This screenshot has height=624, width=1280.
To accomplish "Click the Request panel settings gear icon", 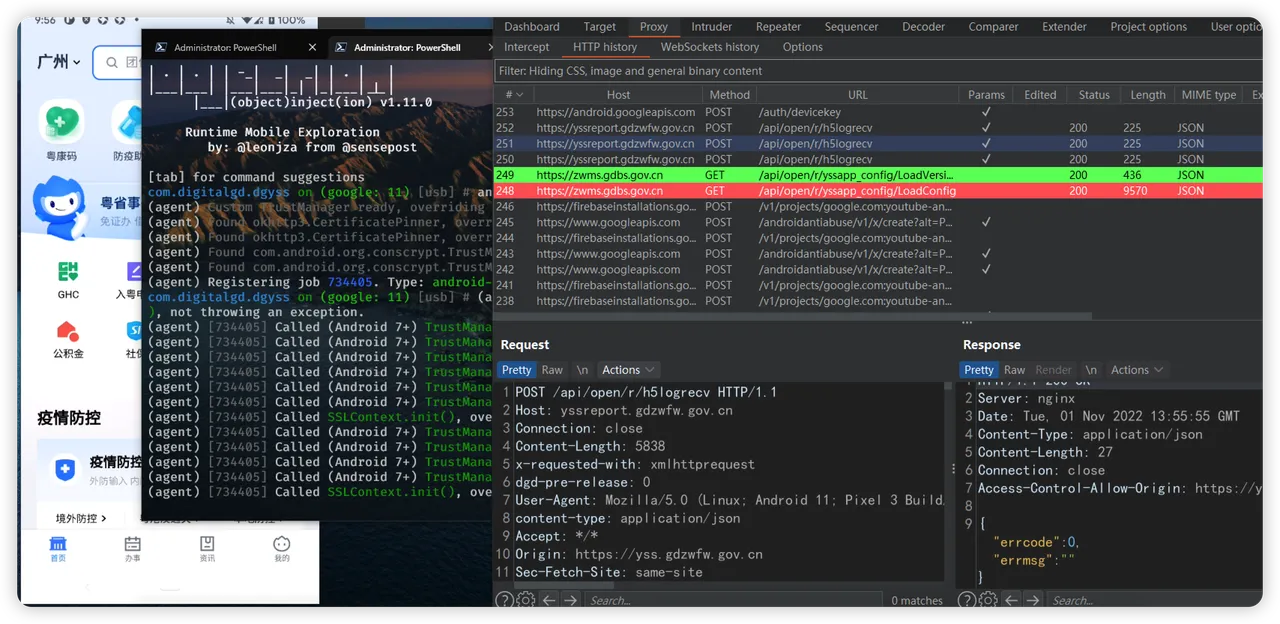I will pyautogui.click(x=525, y=600).
